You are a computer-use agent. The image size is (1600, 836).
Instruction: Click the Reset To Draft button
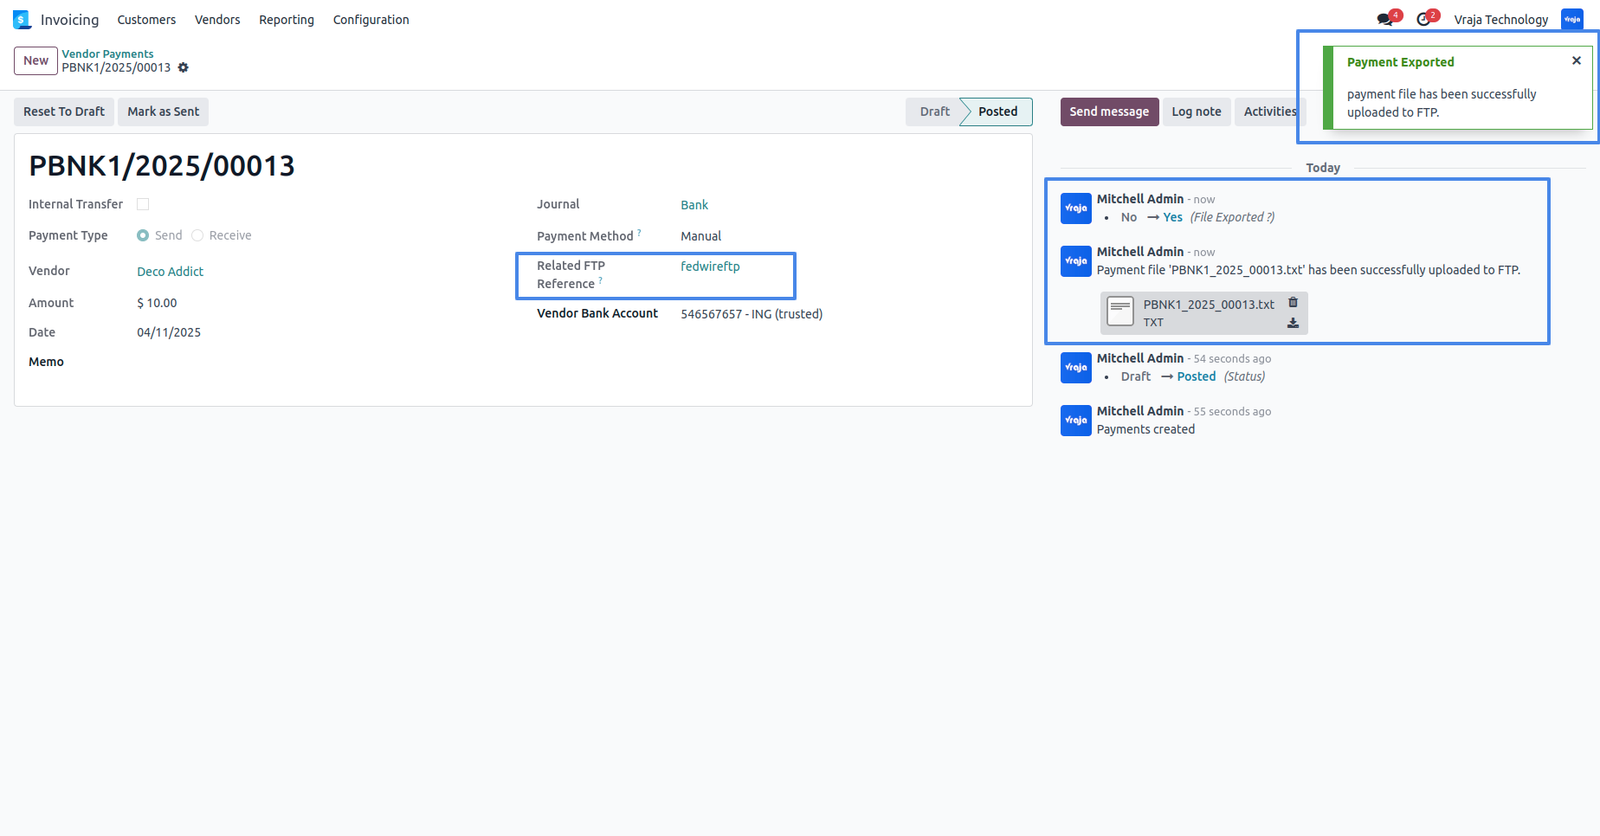pyautogui.click(x=64, y=112)
